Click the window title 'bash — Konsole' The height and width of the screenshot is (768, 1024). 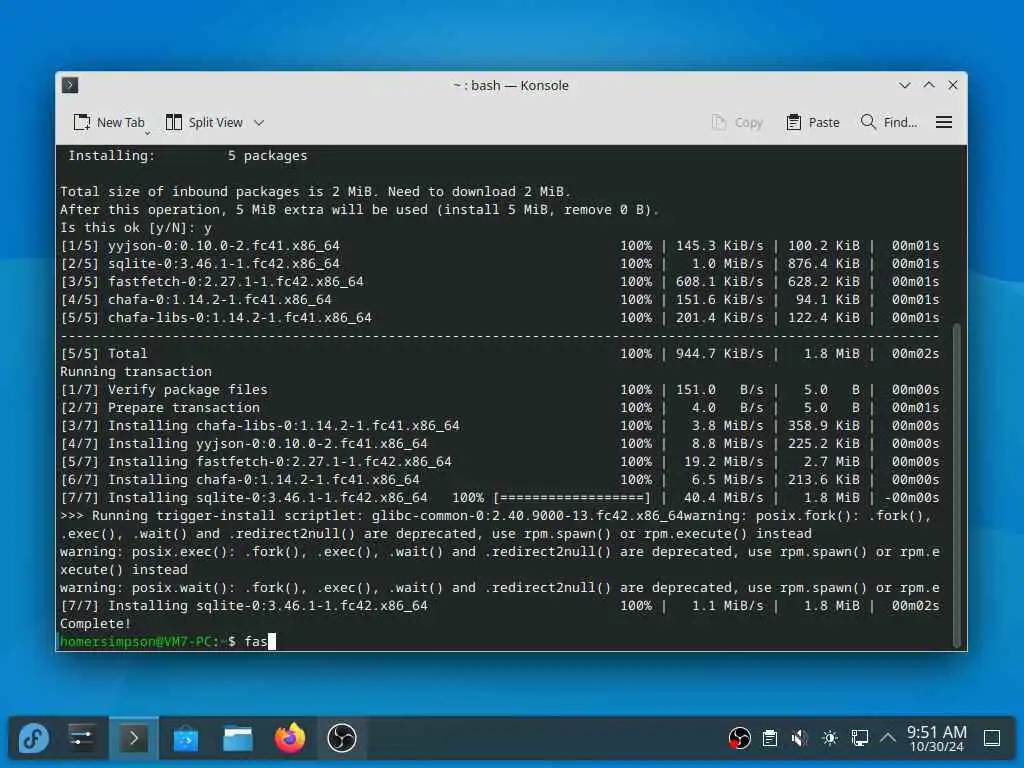[511, 86]
